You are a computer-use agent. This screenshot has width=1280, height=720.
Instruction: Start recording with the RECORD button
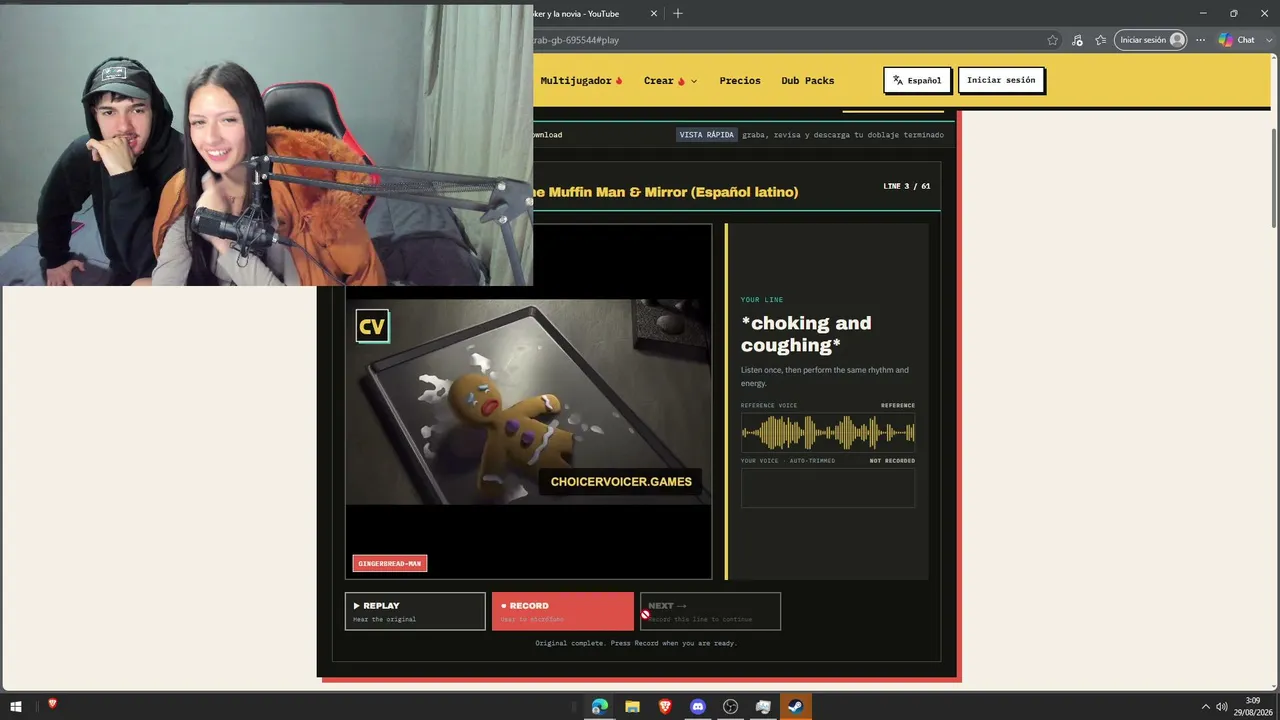coord(562,611)
